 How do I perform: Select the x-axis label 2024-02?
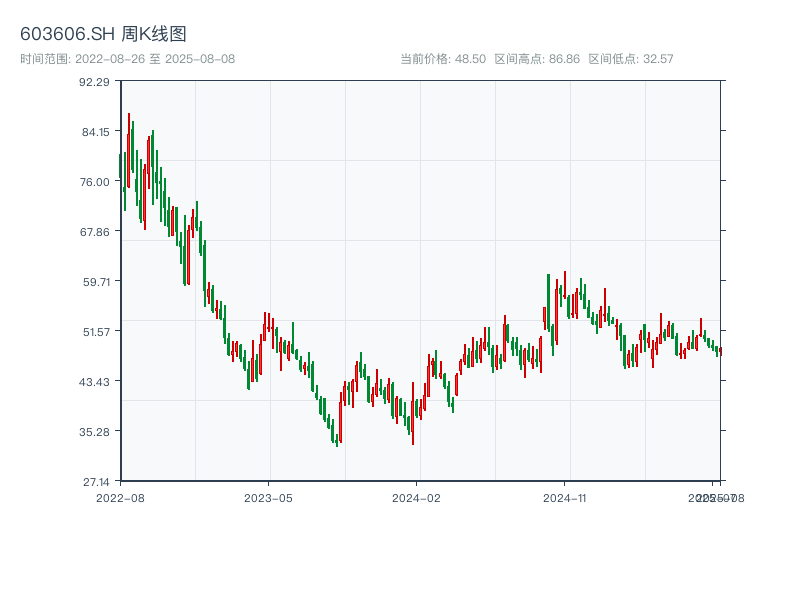pyautogui.click(x=416, y=498)
